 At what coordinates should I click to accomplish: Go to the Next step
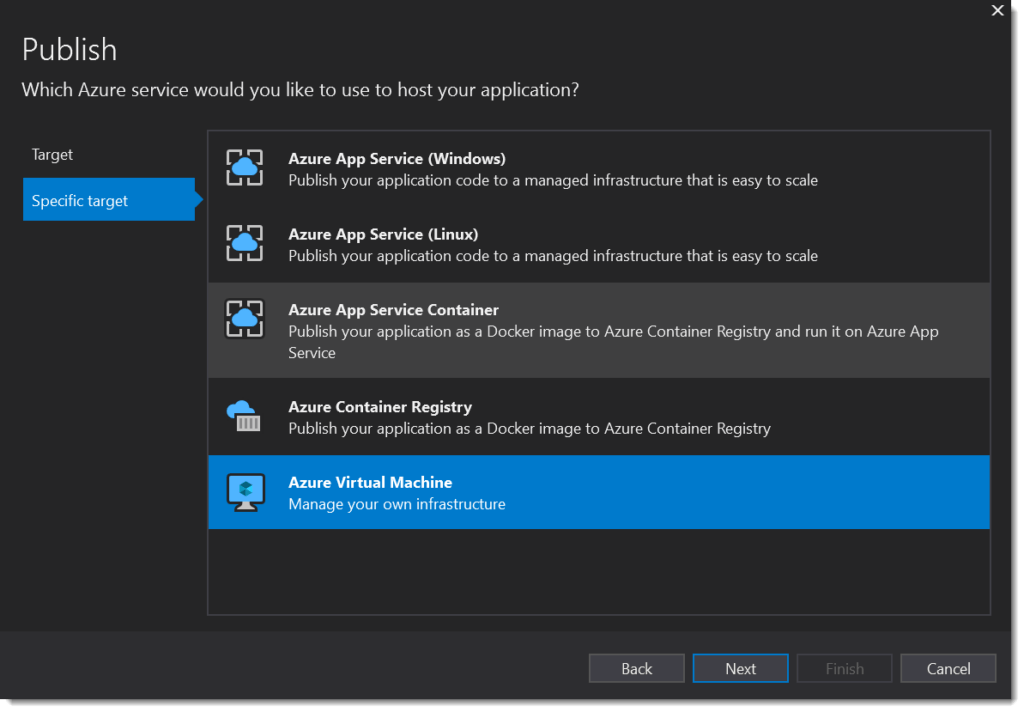(x=741, y=669)
